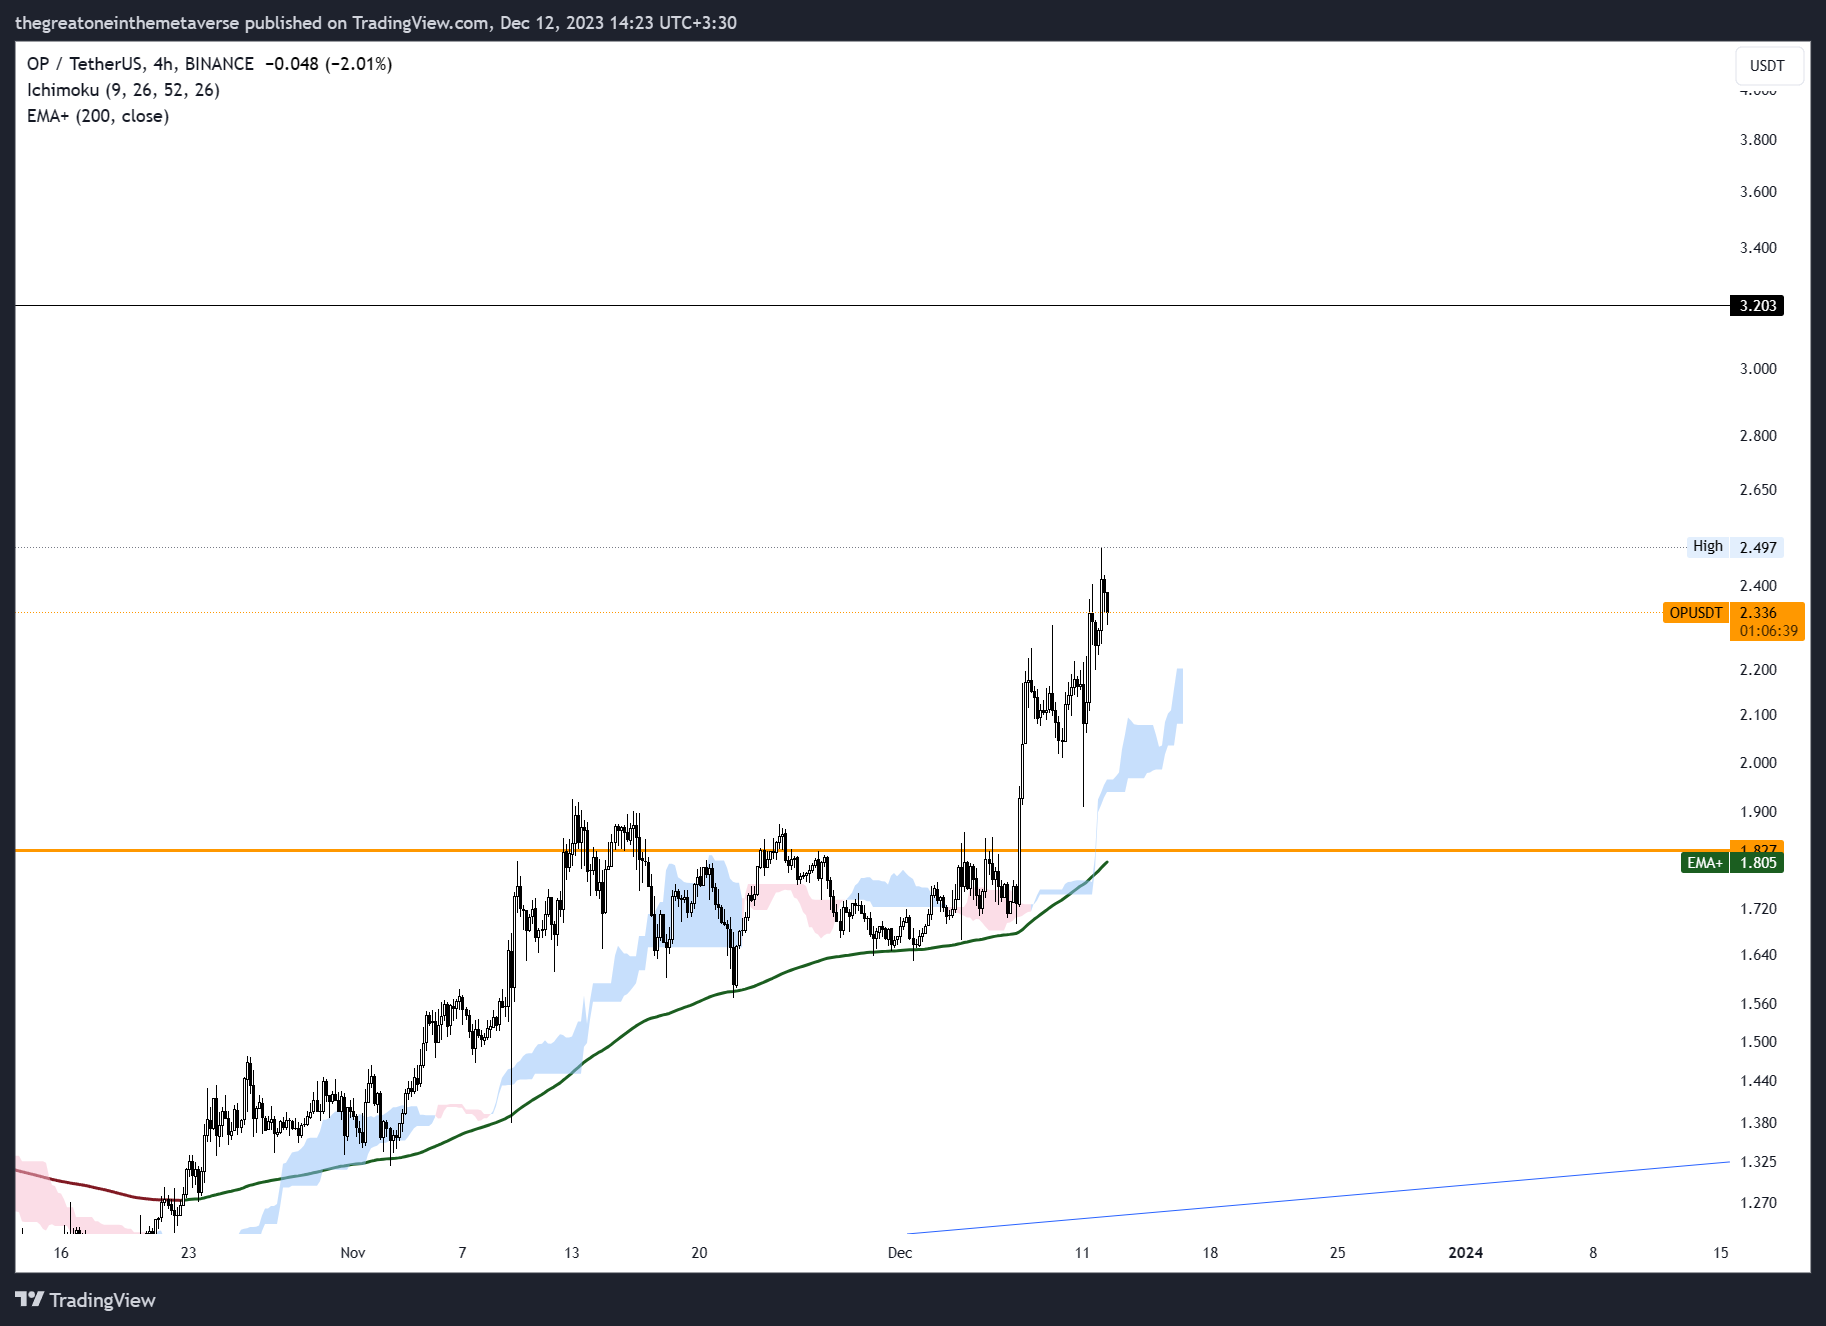
Task: Select the Ichimoku (9, 26, 52, 26) indicator legend
Action: click(x=123, y=90)
